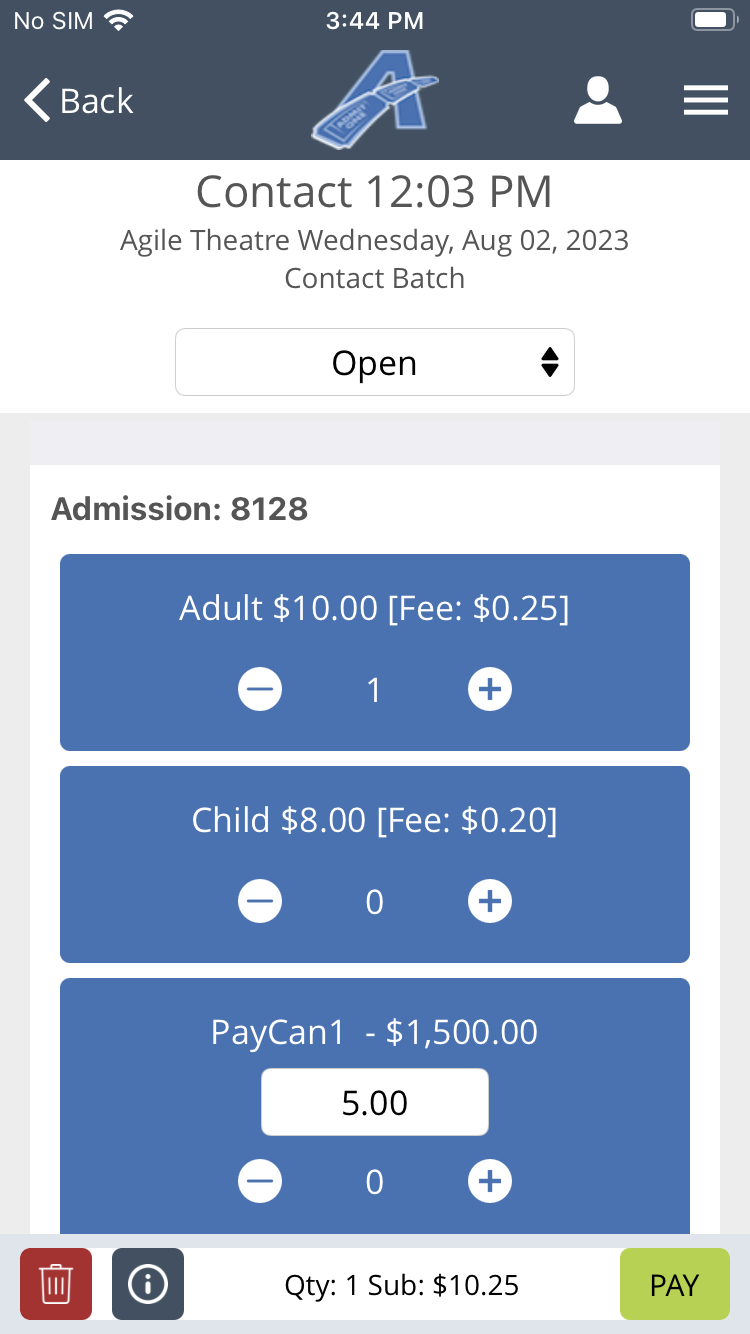The image size is (750, 1334).
Task: Decrease Adult ticket quantity
Action: tap(260, 689)
